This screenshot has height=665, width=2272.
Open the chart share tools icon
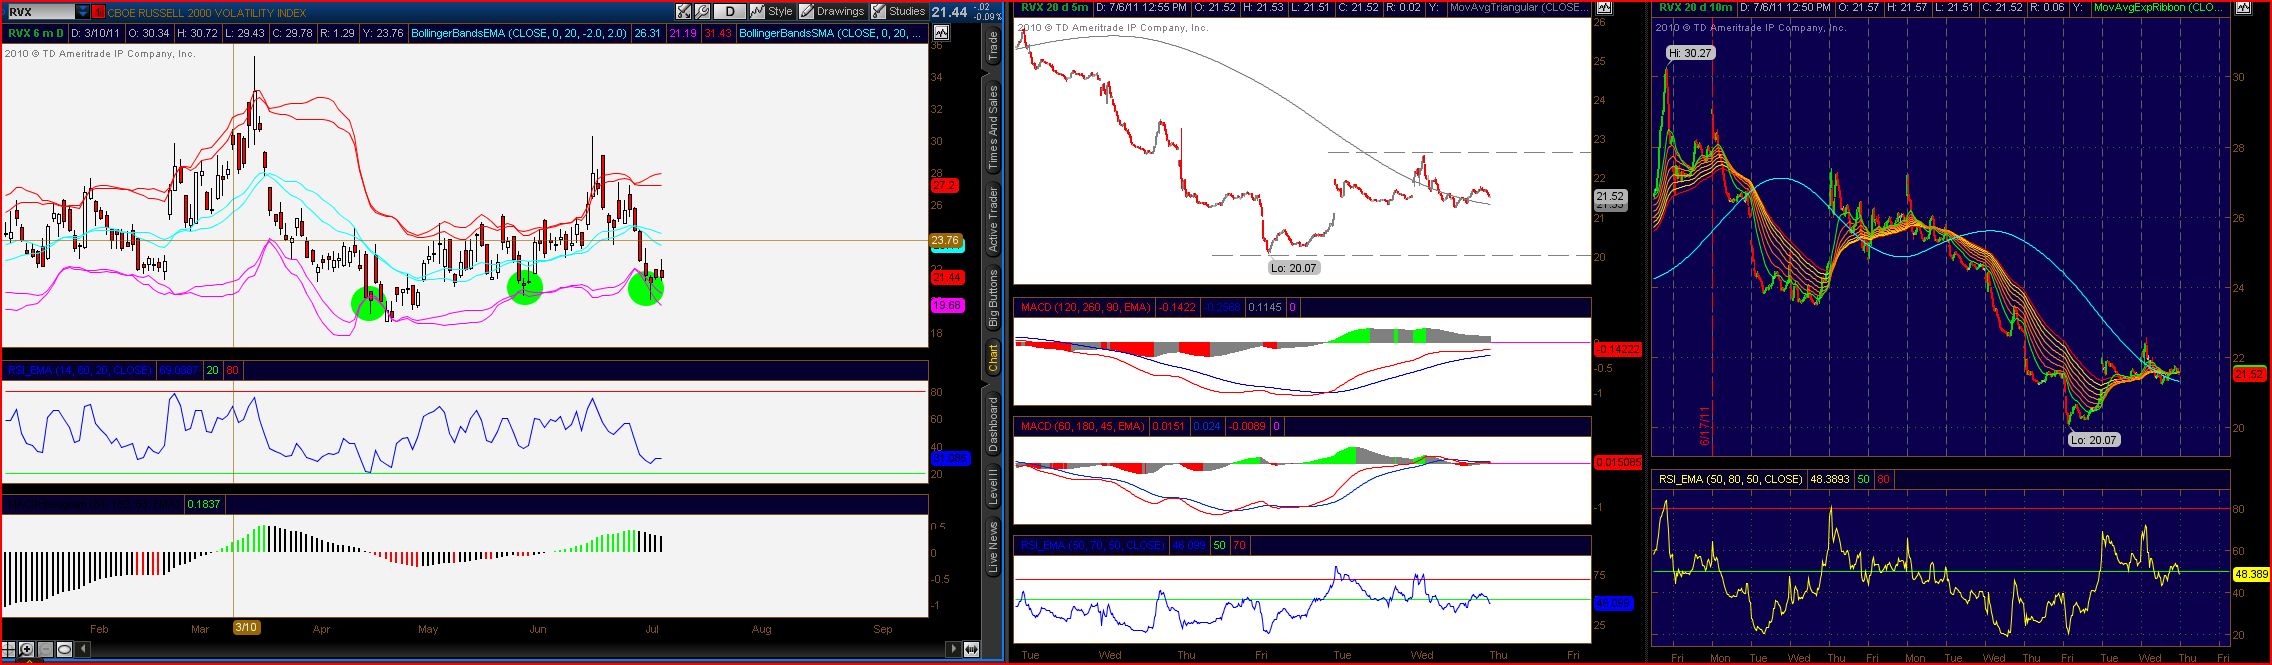(x=683, y=11)
